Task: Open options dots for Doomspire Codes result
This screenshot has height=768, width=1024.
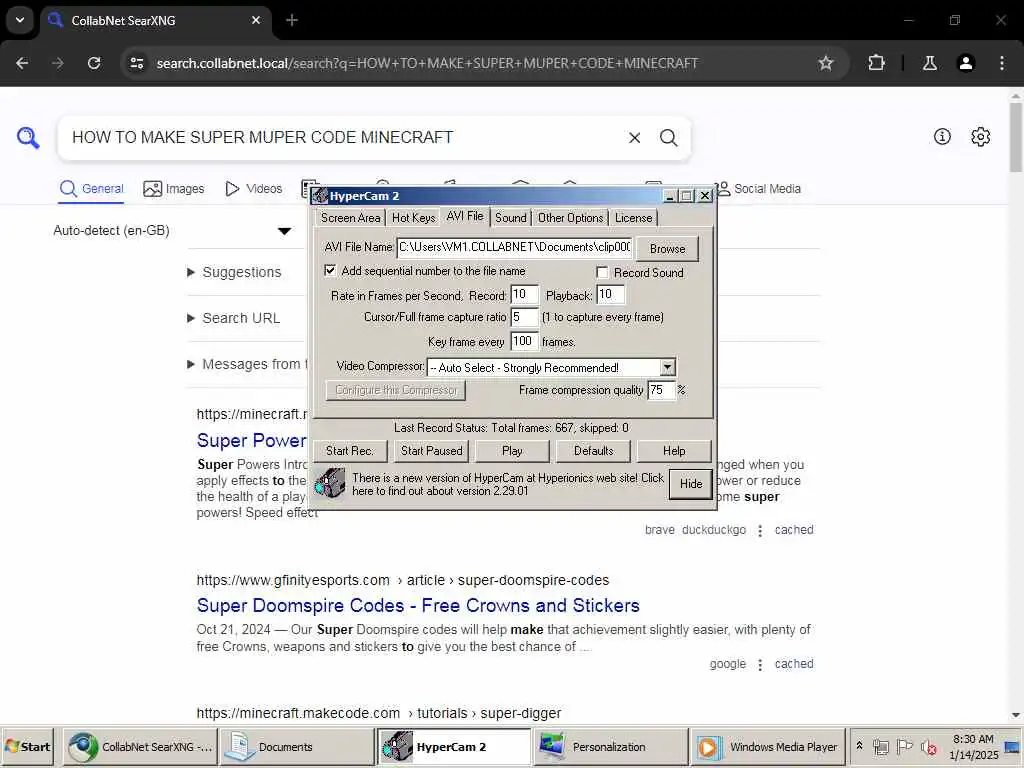Action: (760, 664)
